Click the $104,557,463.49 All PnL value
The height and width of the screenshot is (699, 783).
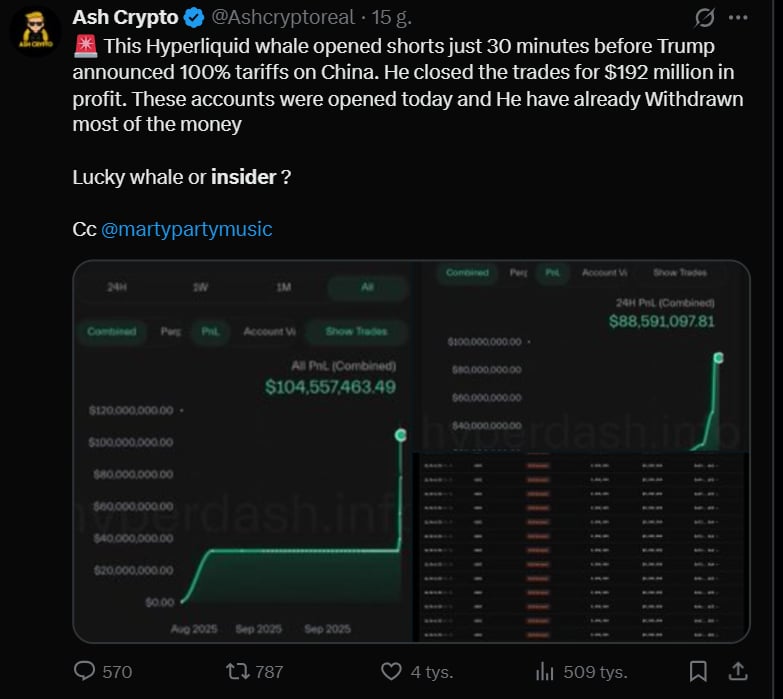pos(330,387)
